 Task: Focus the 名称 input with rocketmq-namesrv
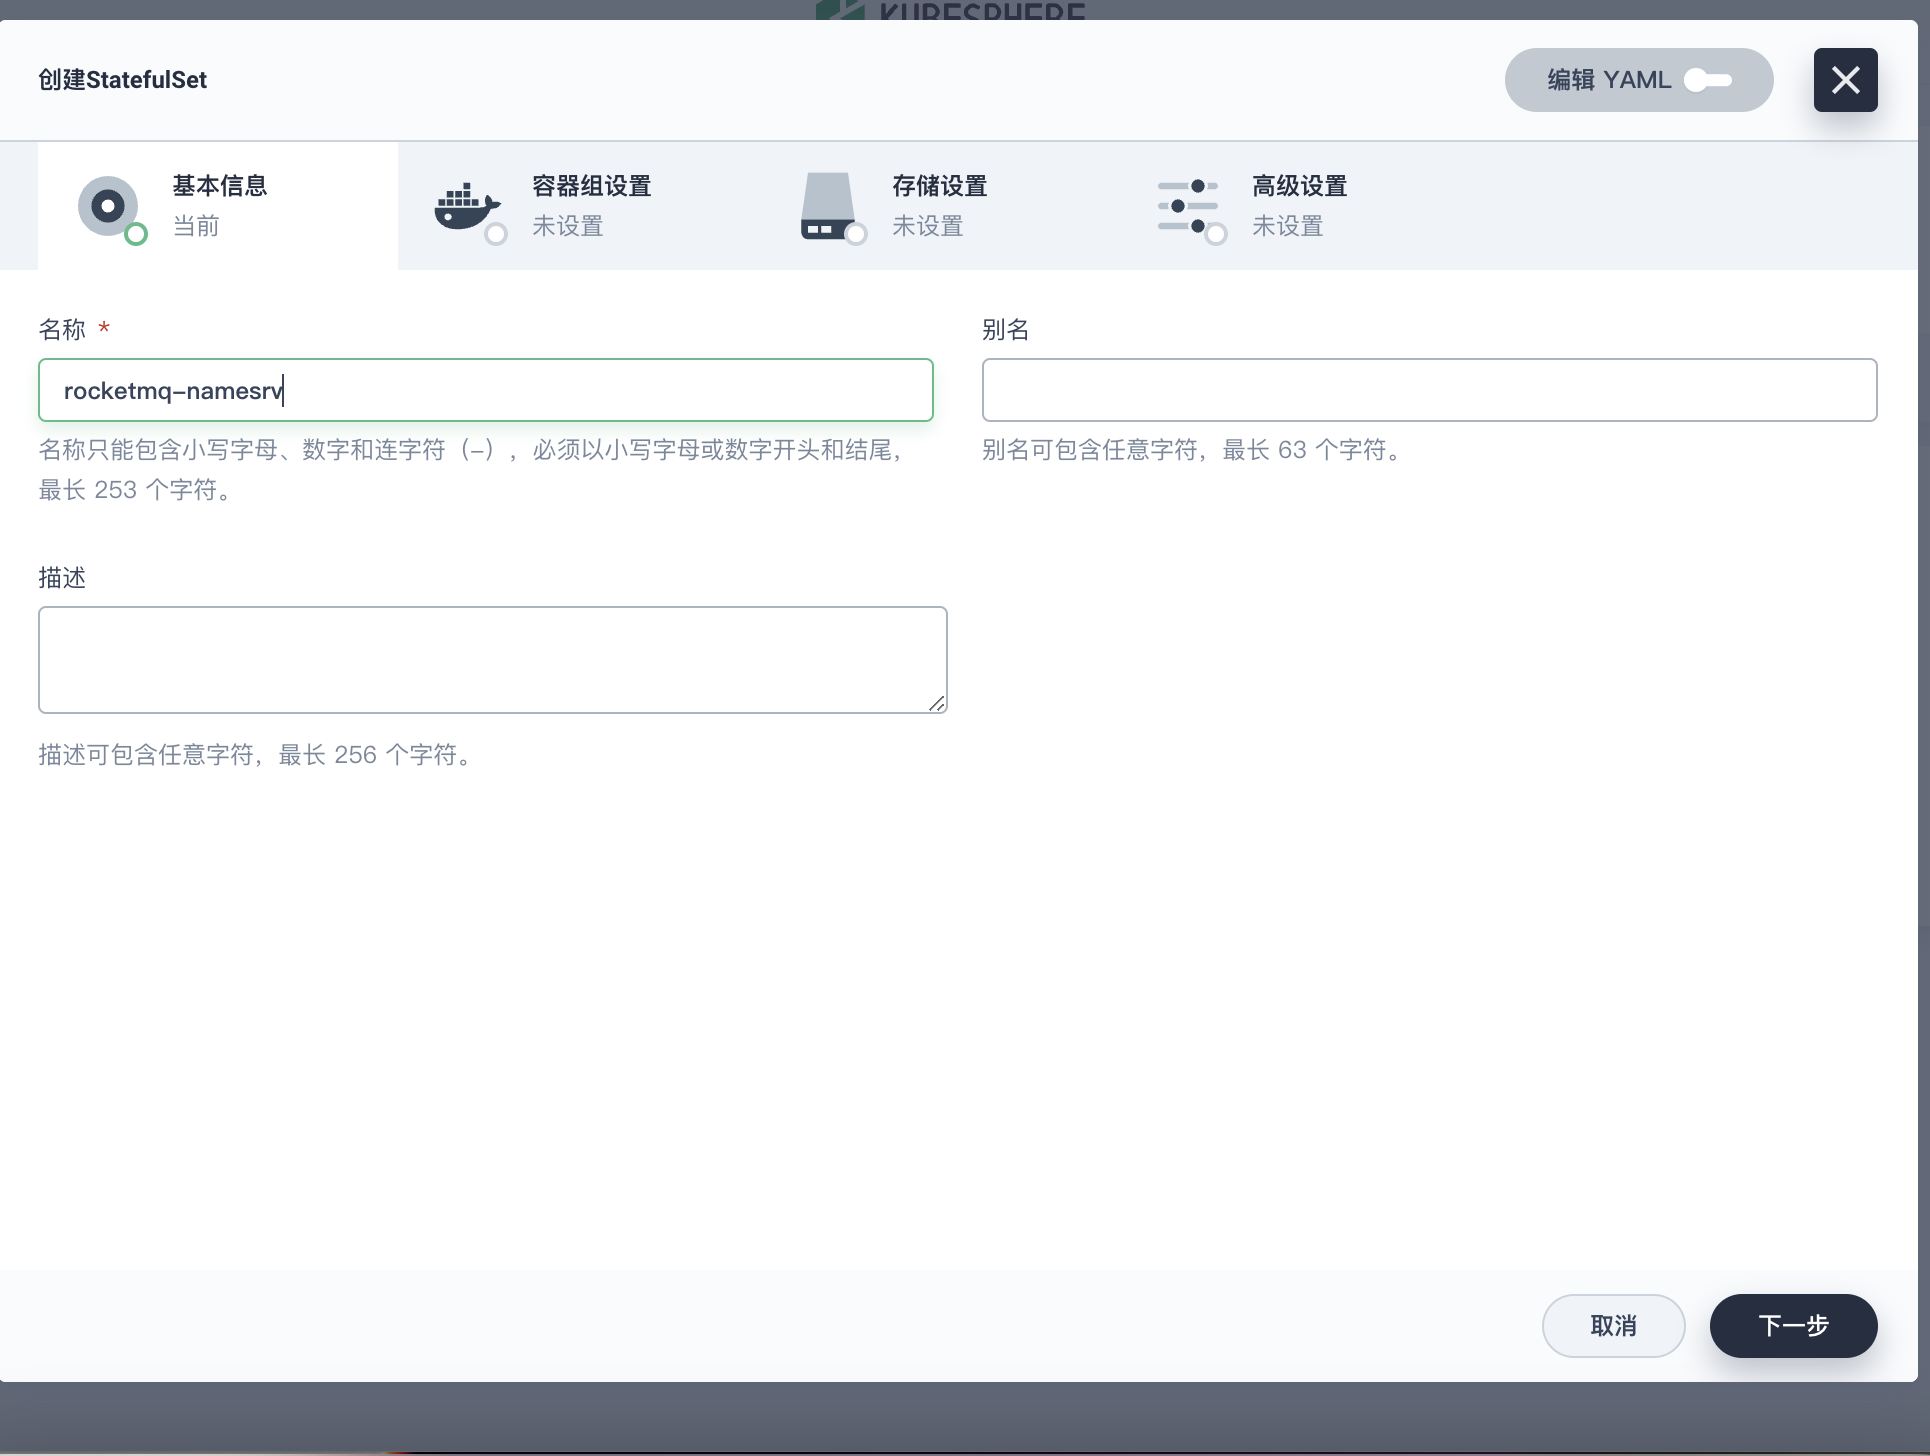(486, 390)
